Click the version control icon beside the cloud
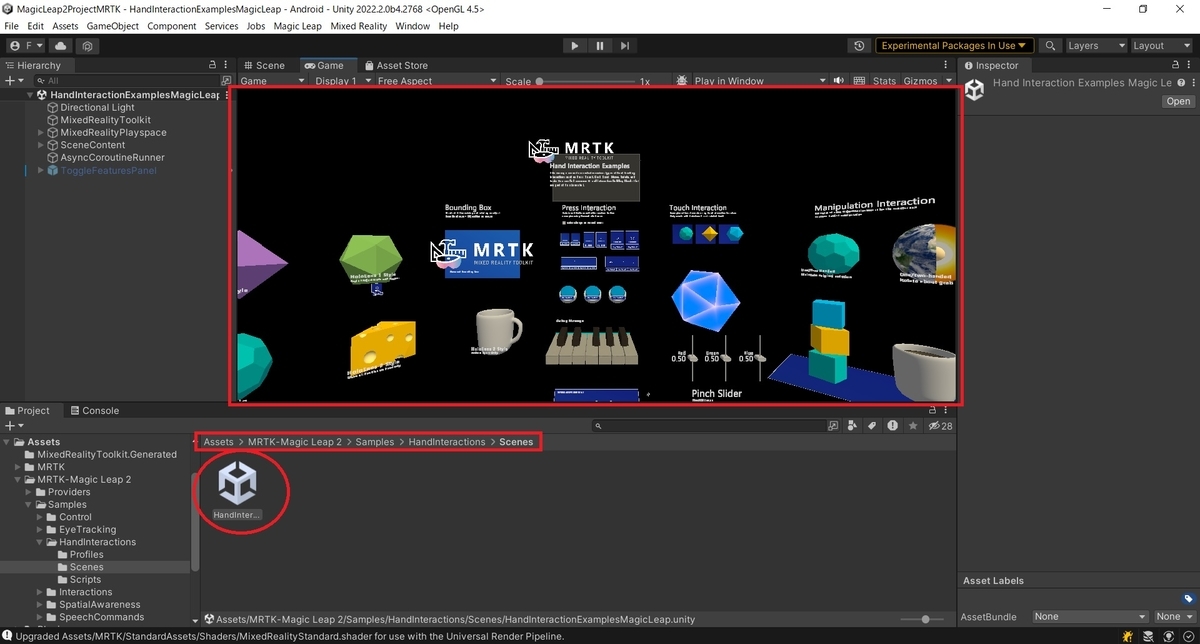 [88, 46]
